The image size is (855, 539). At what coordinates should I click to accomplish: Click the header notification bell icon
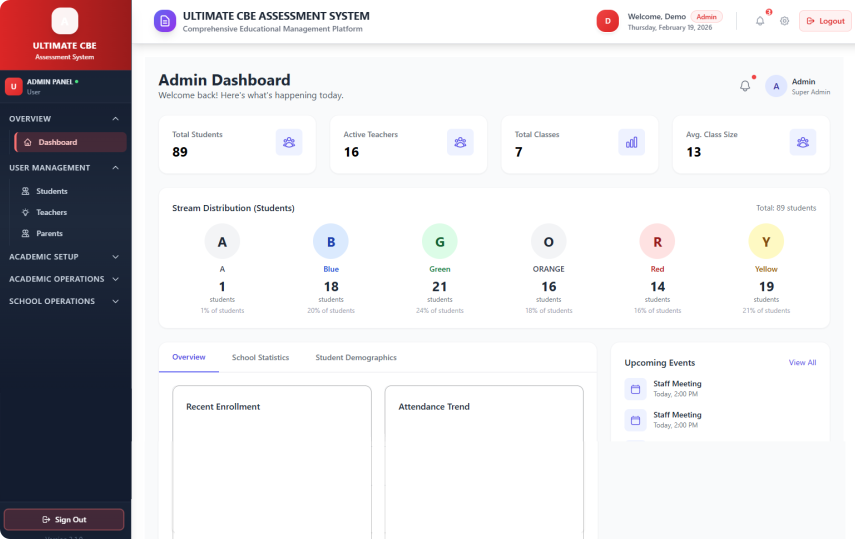pyautogui.click(x=760, y=21)
